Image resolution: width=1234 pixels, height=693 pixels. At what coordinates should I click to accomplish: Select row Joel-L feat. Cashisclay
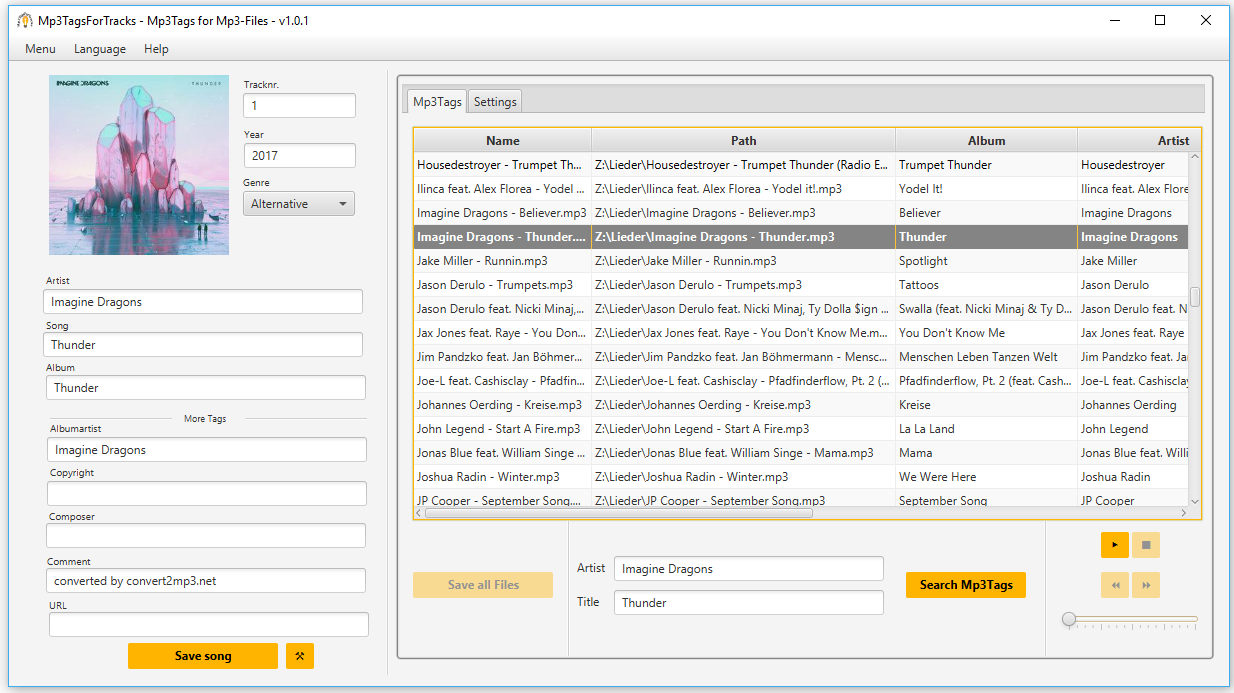[801, 381]
